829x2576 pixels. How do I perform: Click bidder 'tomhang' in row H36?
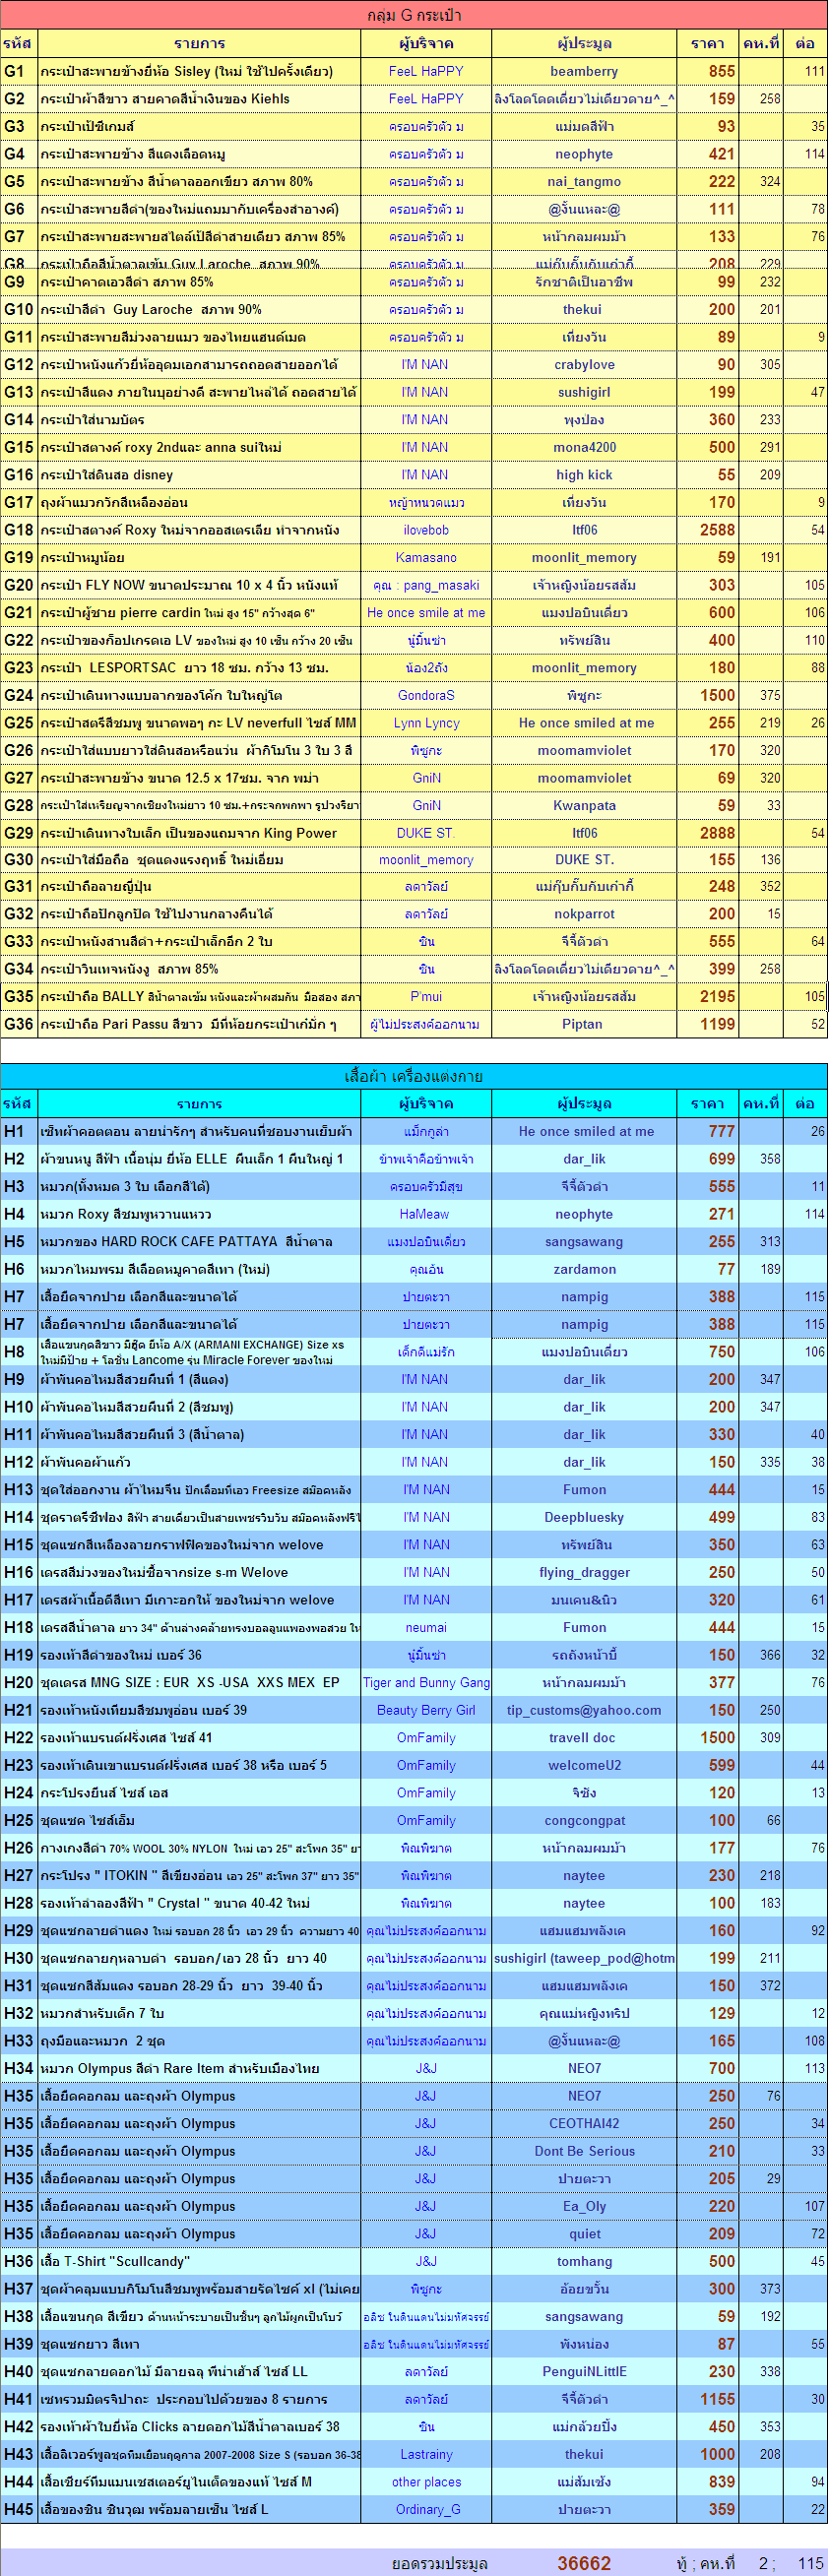pos(584,2261)
